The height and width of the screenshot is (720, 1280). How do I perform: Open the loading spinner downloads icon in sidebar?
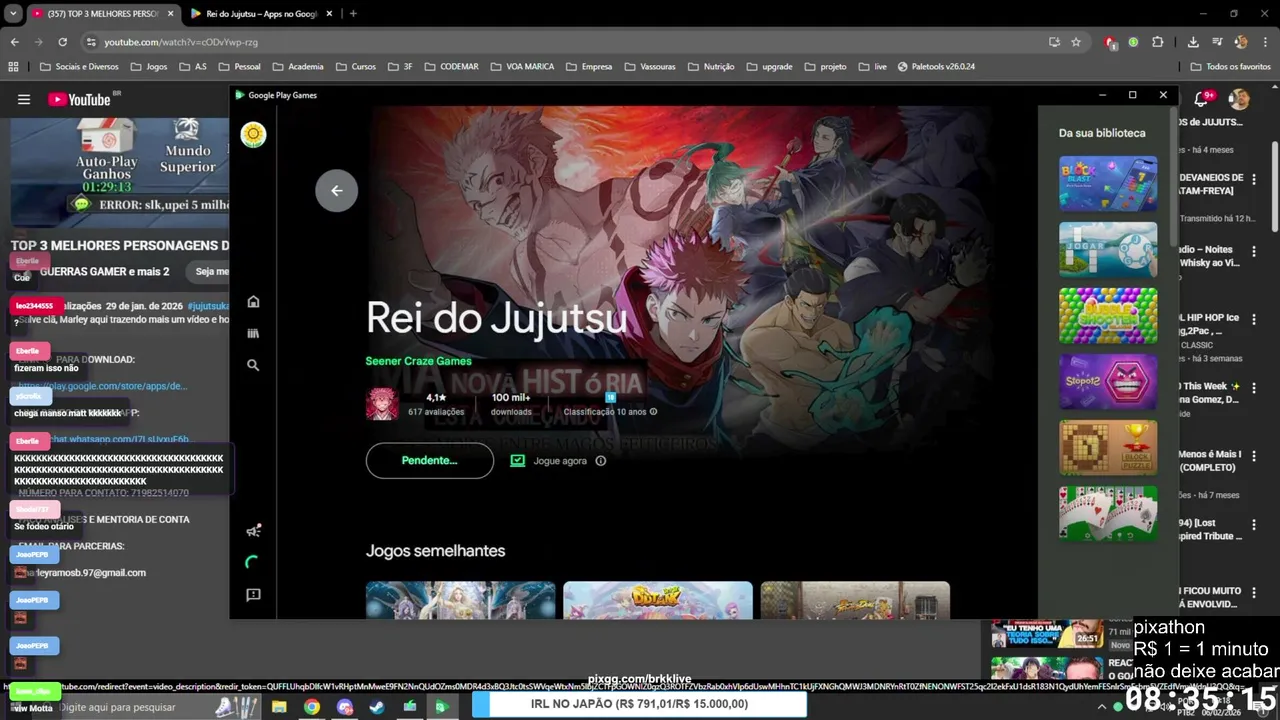coord(253,563)
